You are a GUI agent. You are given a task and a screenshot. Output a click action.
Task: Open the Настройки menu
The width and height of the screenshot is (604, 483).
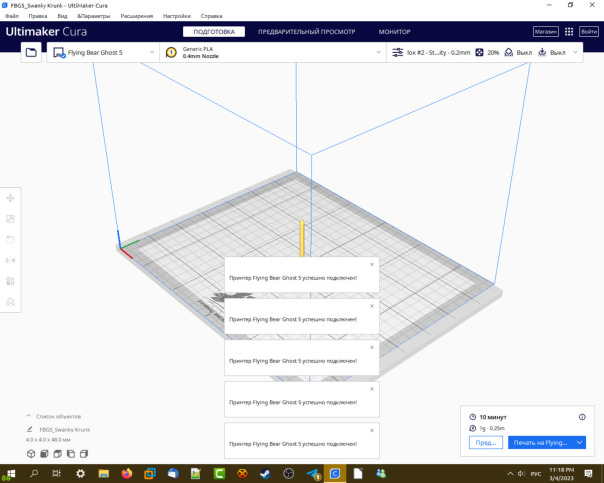point(177,16)
